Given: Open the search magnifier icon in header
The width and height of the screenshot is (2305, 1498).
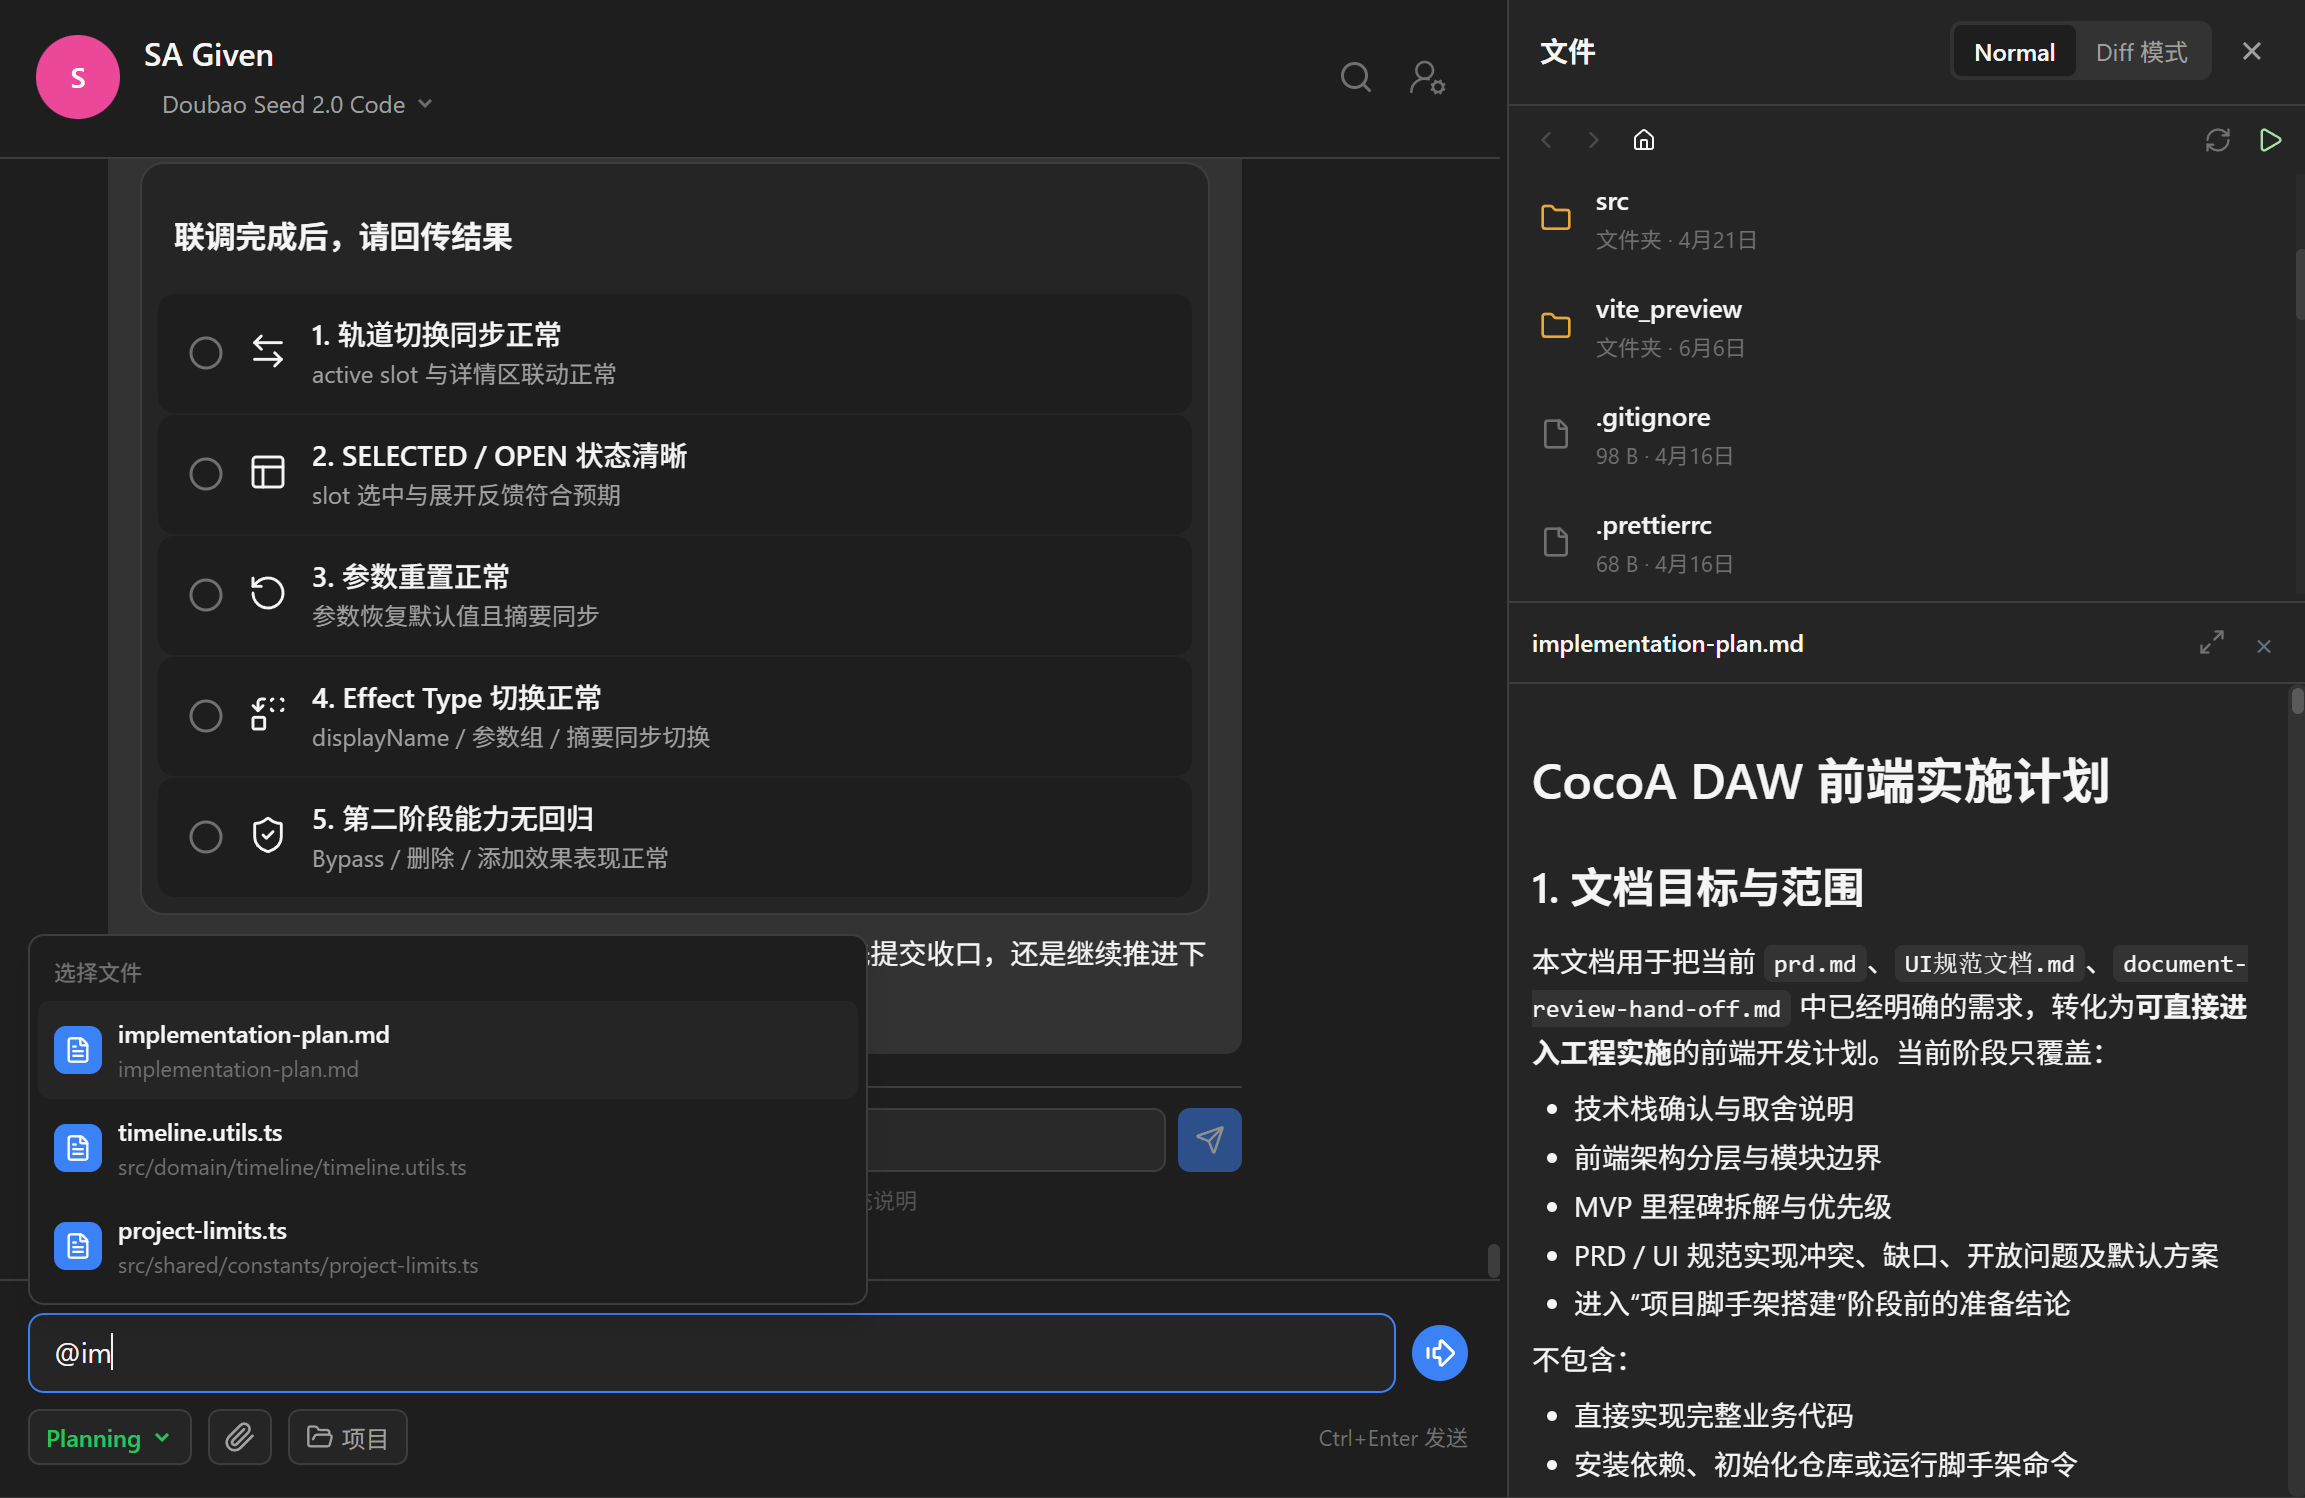Looking at the screenshot, I should [x=1355, y=77].
